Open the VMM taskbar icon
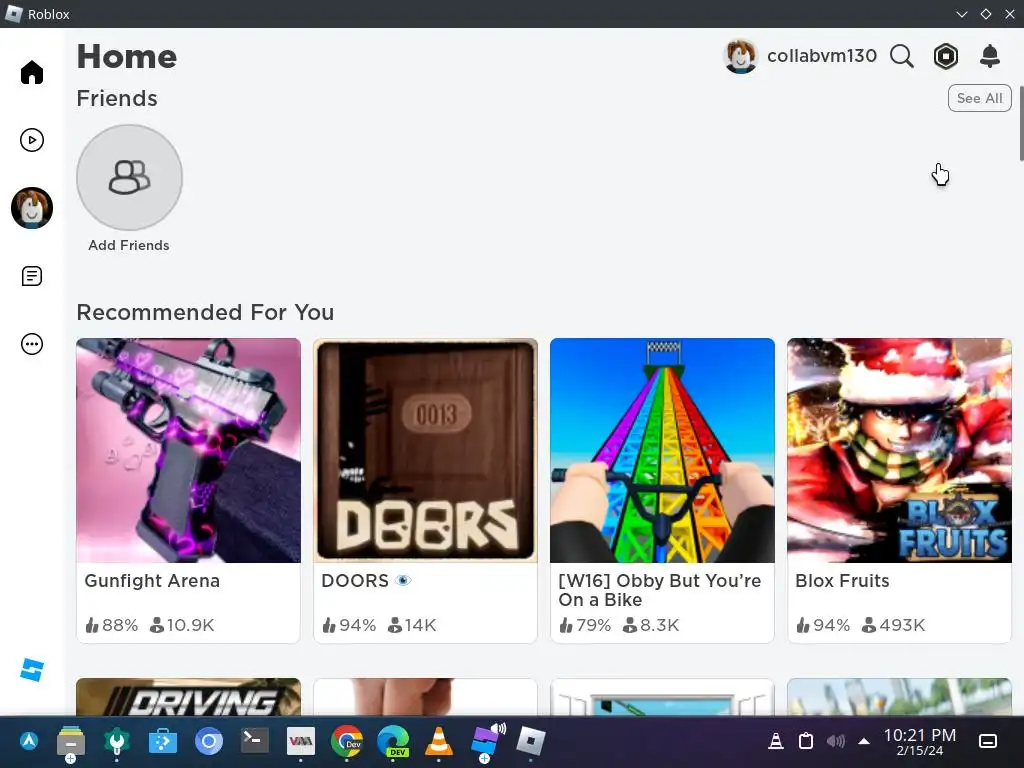Image resolution: width=1024 pixels, height=768 pixels. pyautogui.click(x=300, y=741)
